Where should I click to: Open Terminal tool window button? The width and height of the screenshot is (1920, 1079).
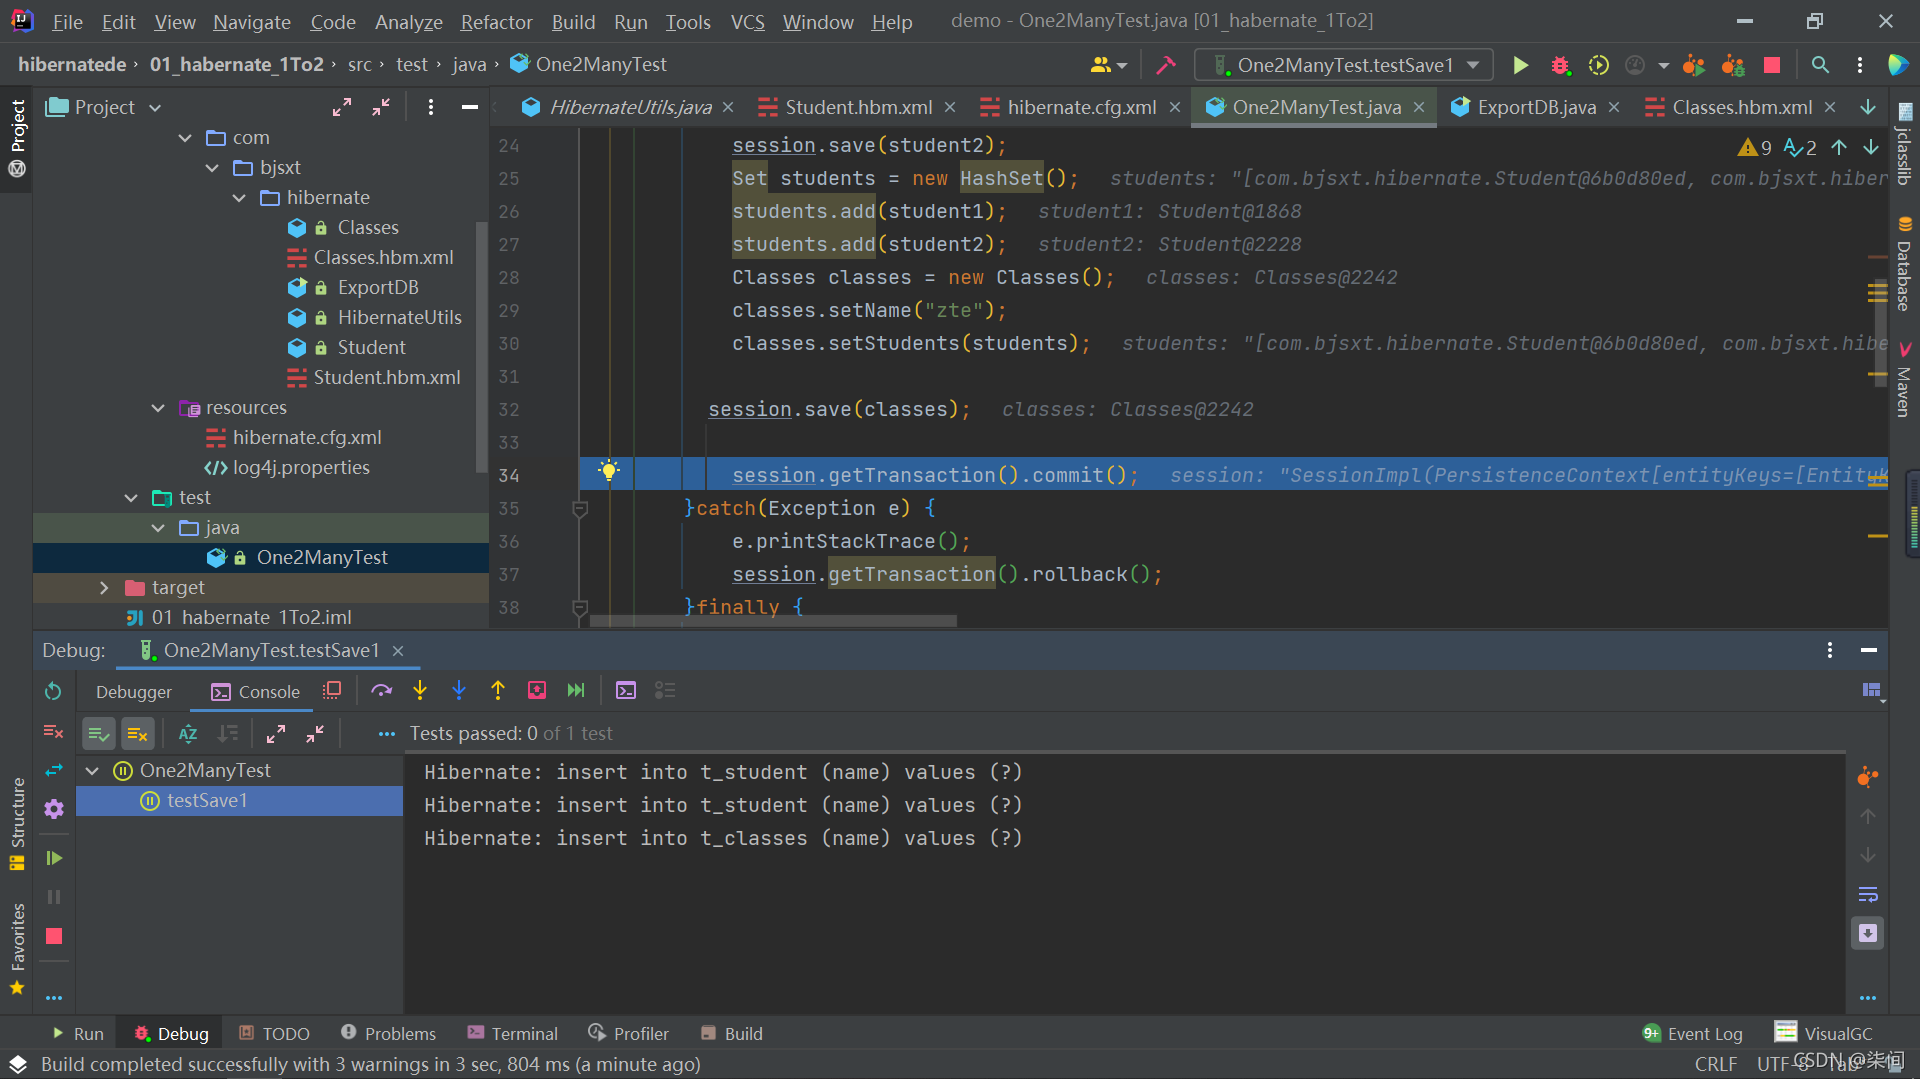(512, 1033)
